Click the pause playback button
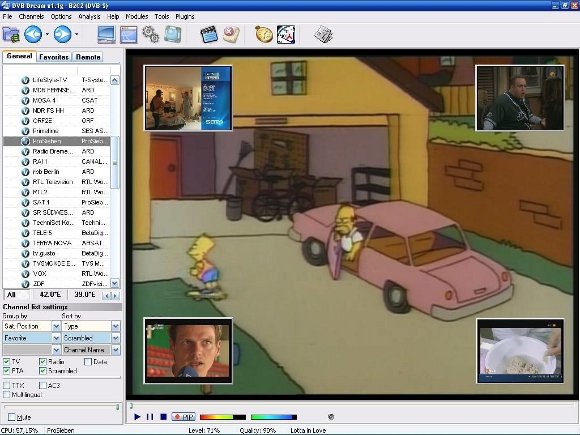The width and height of the screenshot is (580, 435). click(150, 417)
